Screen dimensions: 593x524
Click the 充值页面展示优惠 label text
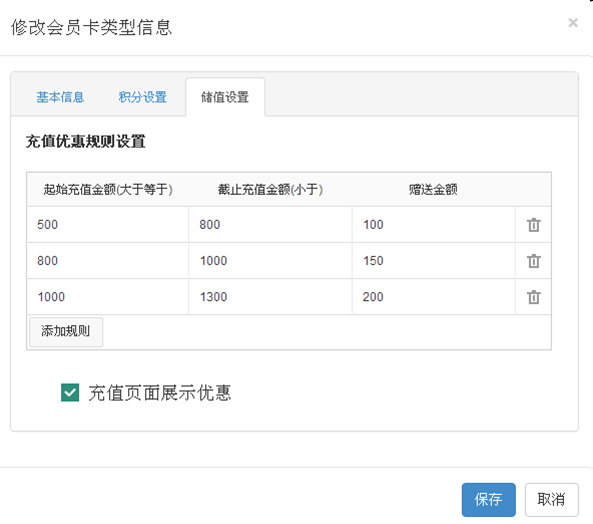pyautogui.click(x=160, y=393)
